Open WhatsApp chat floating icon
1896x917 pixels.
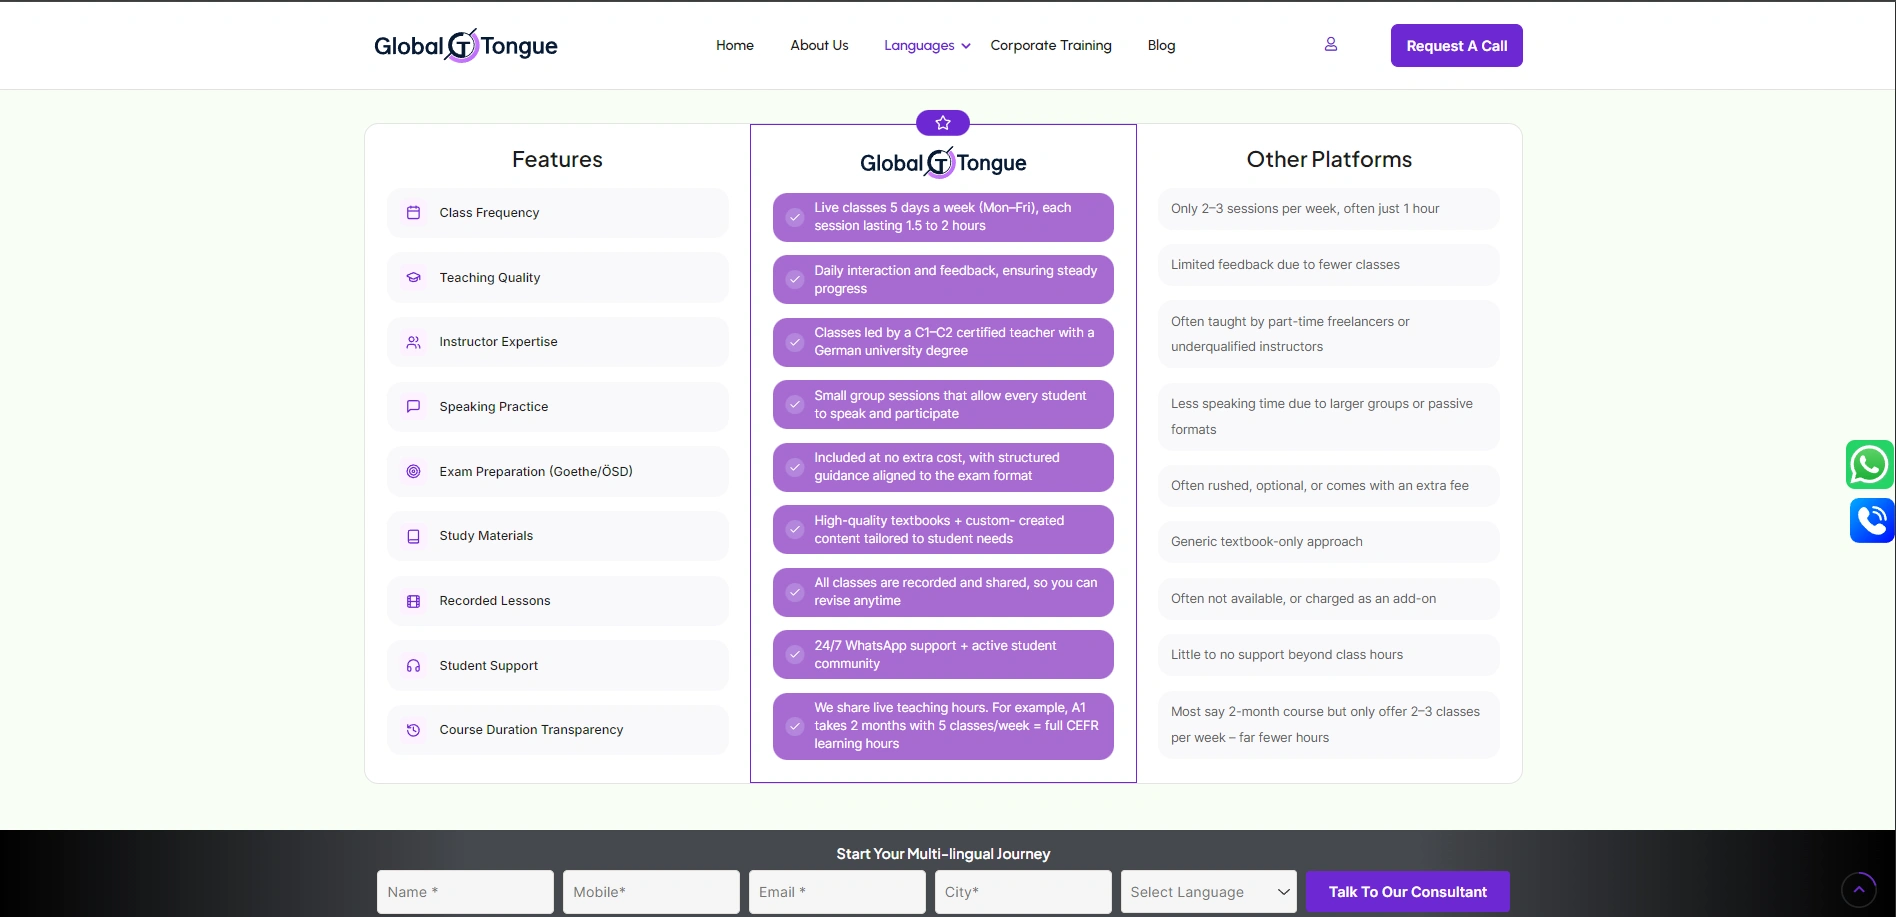click(x=1869, y=465)
